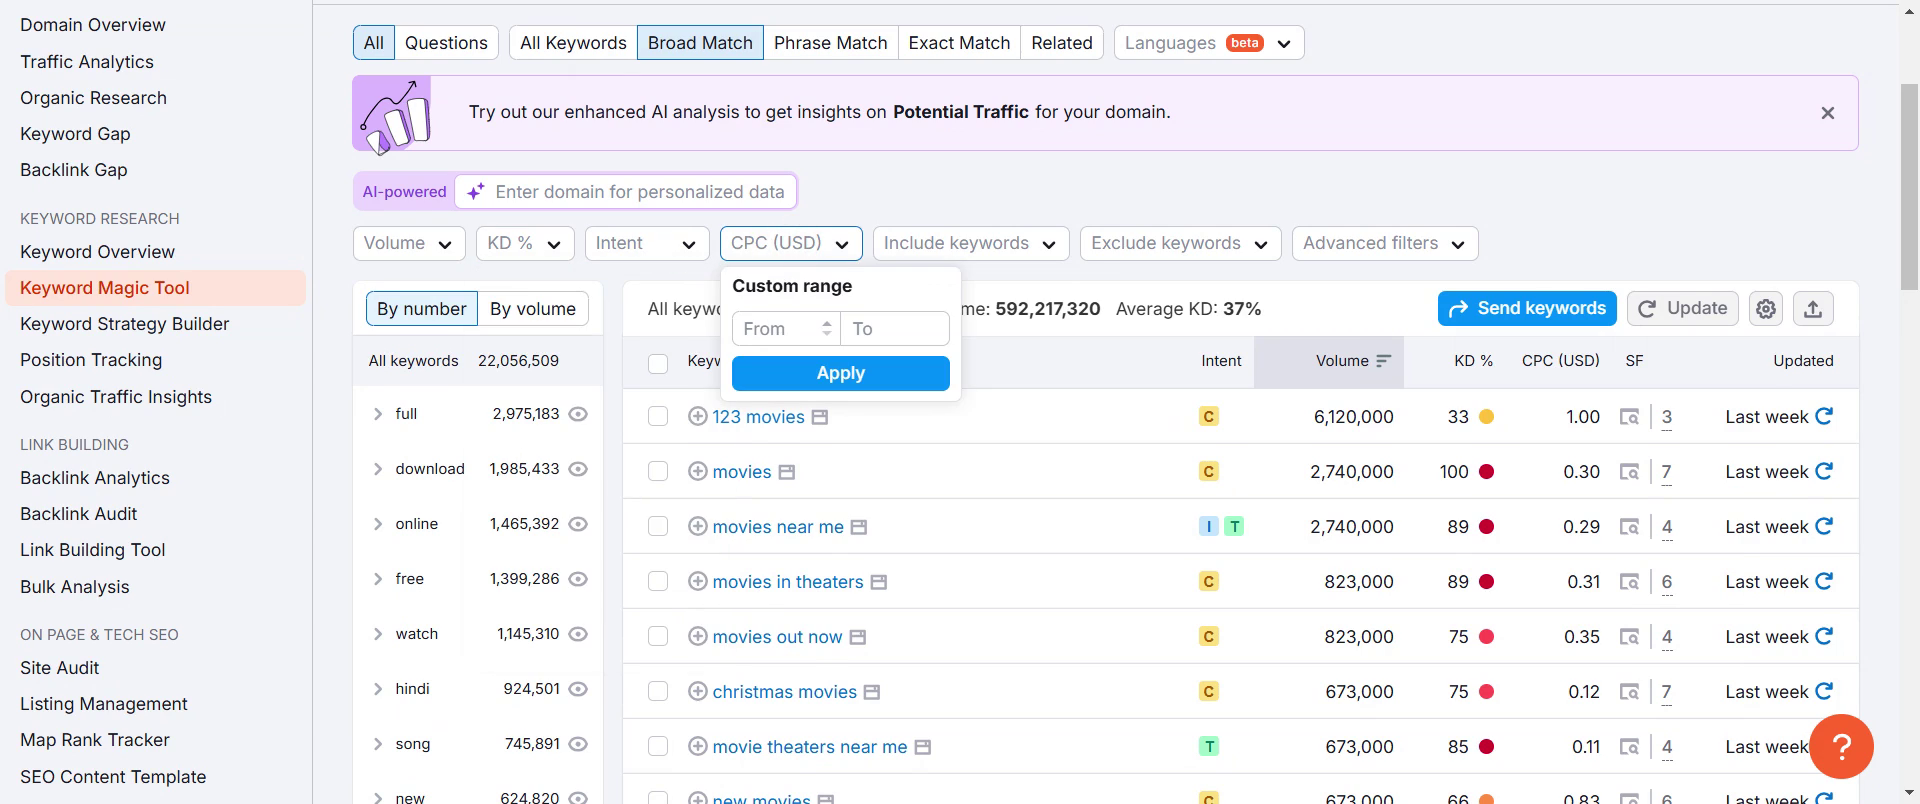Viewport: 1920px width, 804px height.
Task: Refresh 'movies' row data
Action: point(1824,471)
